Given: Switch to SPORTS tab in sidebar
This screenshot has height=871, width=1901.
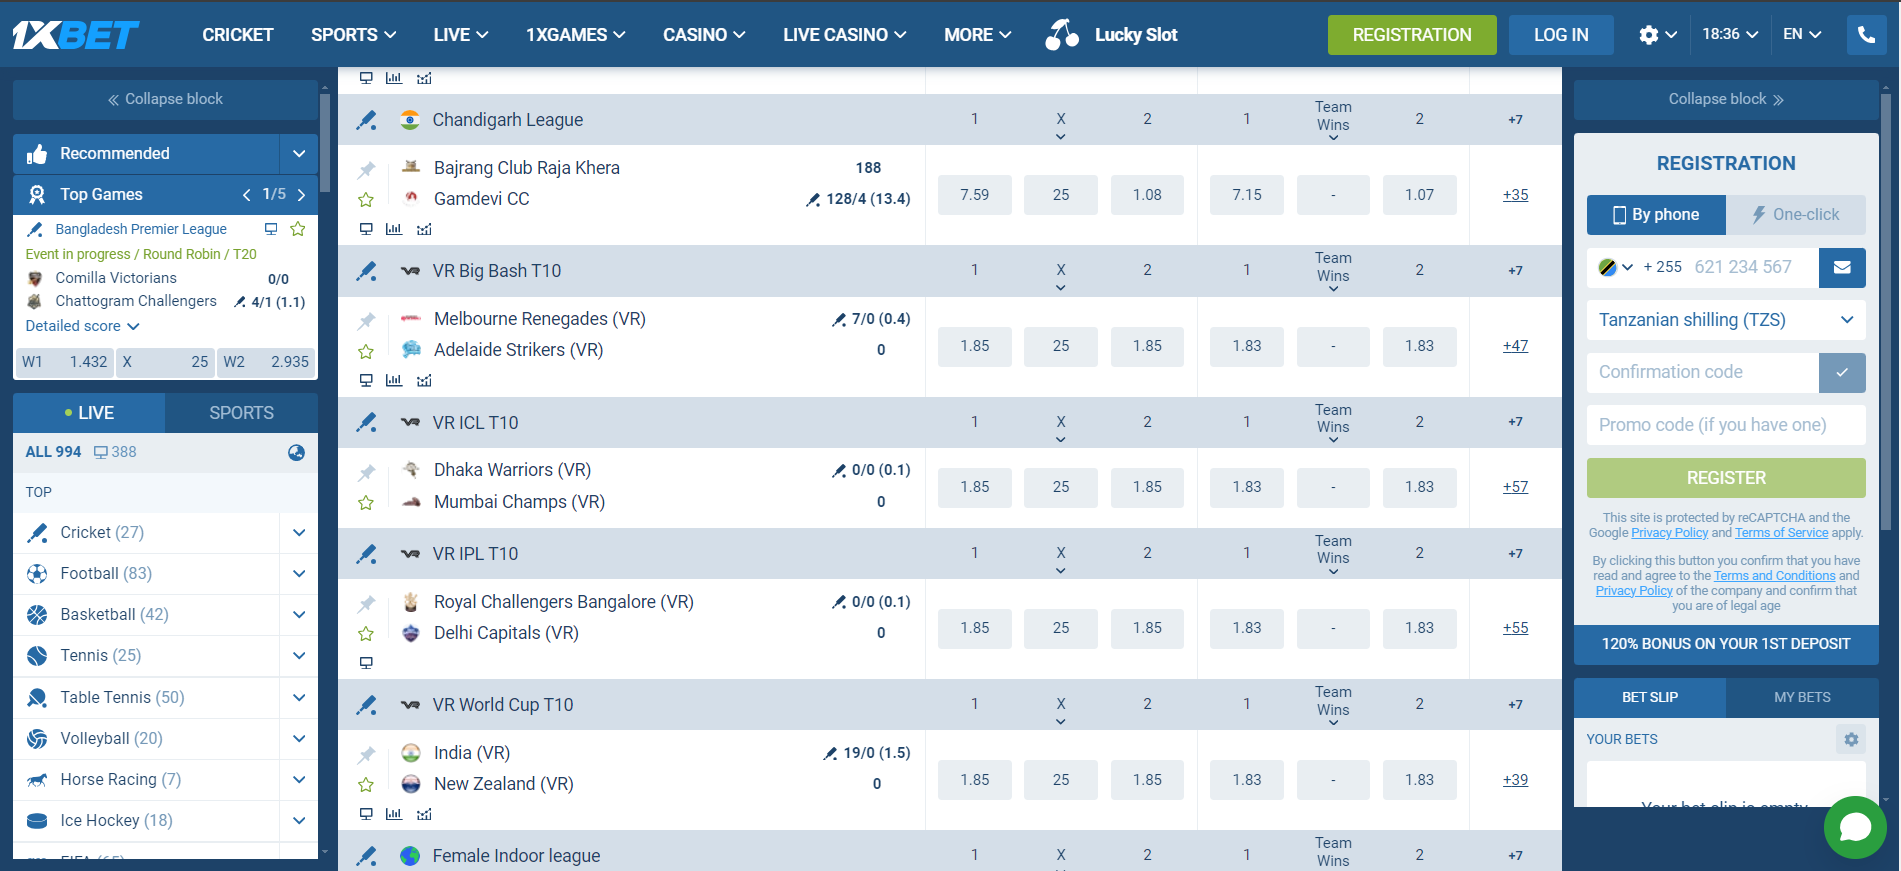Looking at the screenshot, I should (x=241, y=413).
